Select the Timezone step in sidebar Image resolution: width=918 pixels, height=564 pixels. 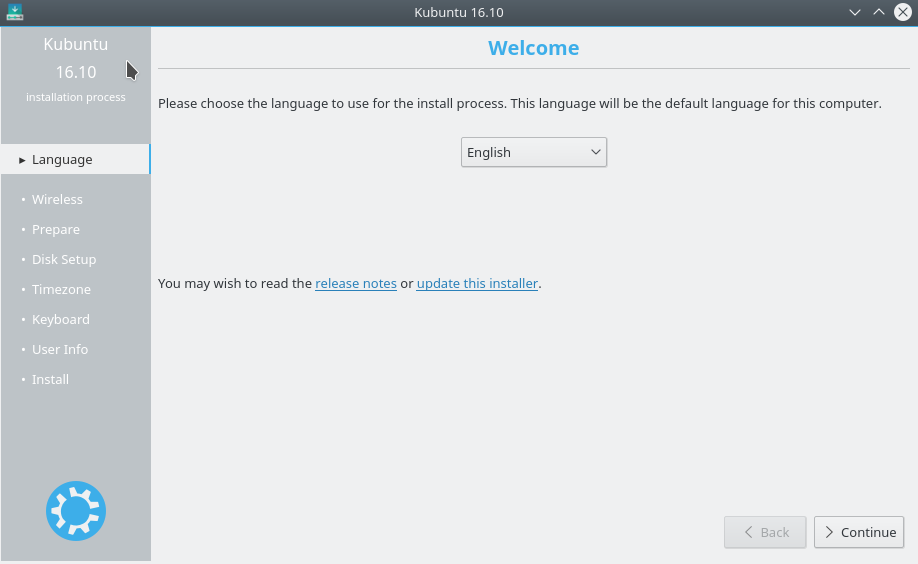point(61,289)
